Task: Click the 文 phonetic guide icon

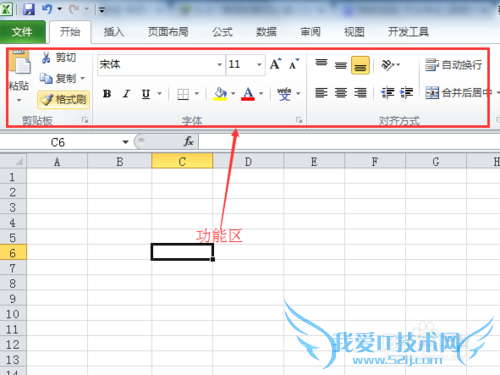Action: pos(284,94)
